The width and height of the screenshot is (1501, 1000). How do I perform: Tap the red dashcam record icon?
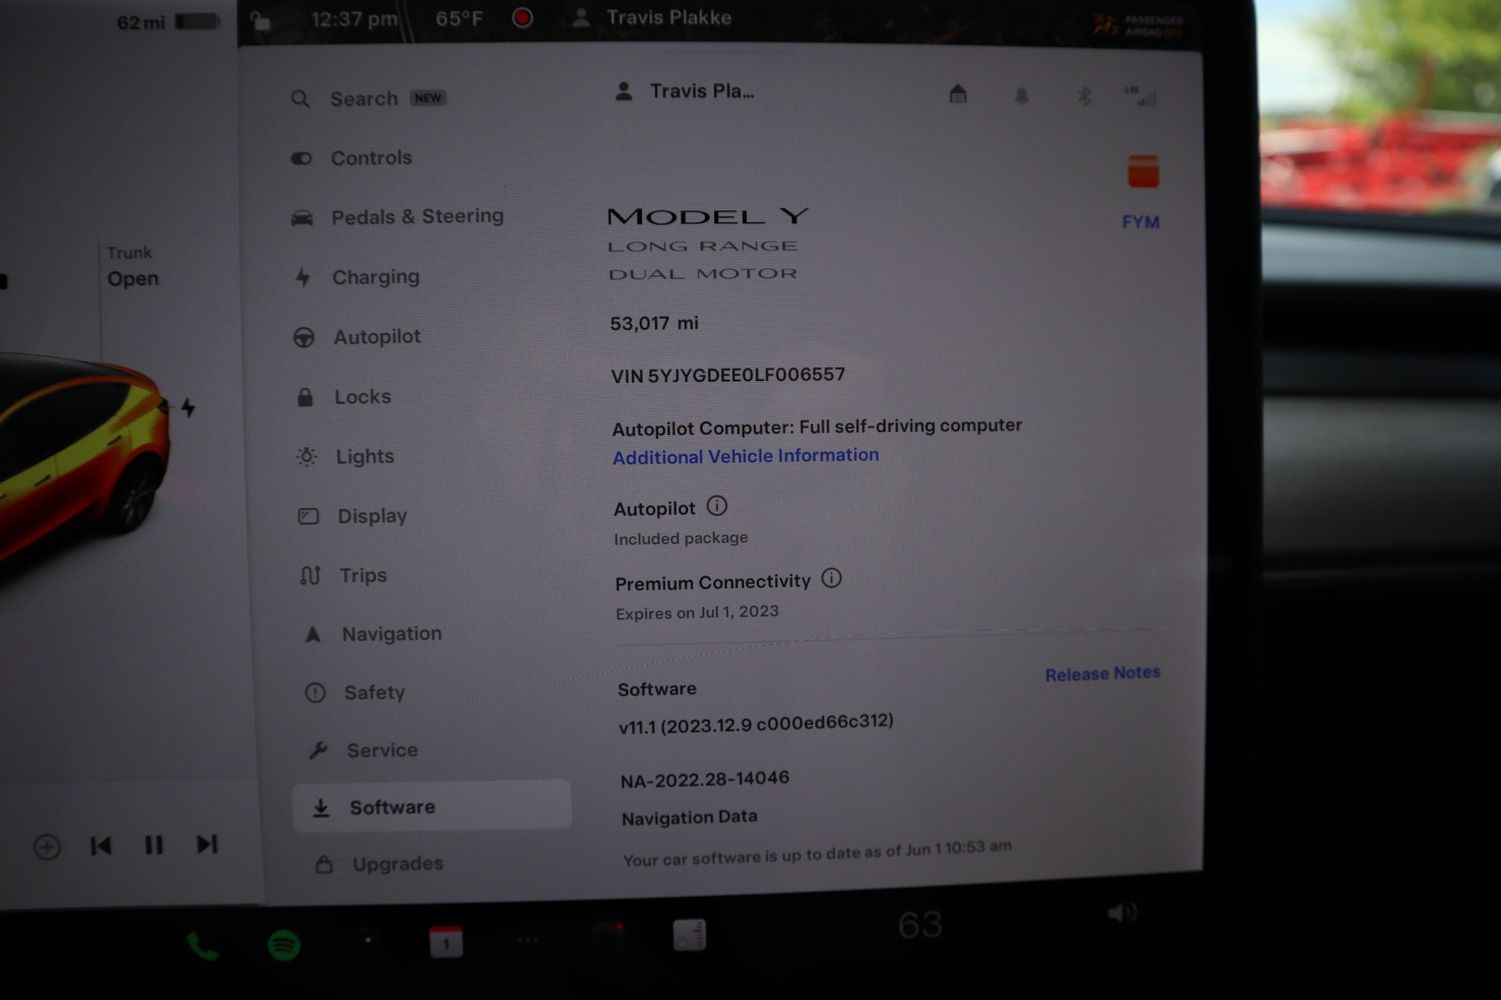pos(522,18)
